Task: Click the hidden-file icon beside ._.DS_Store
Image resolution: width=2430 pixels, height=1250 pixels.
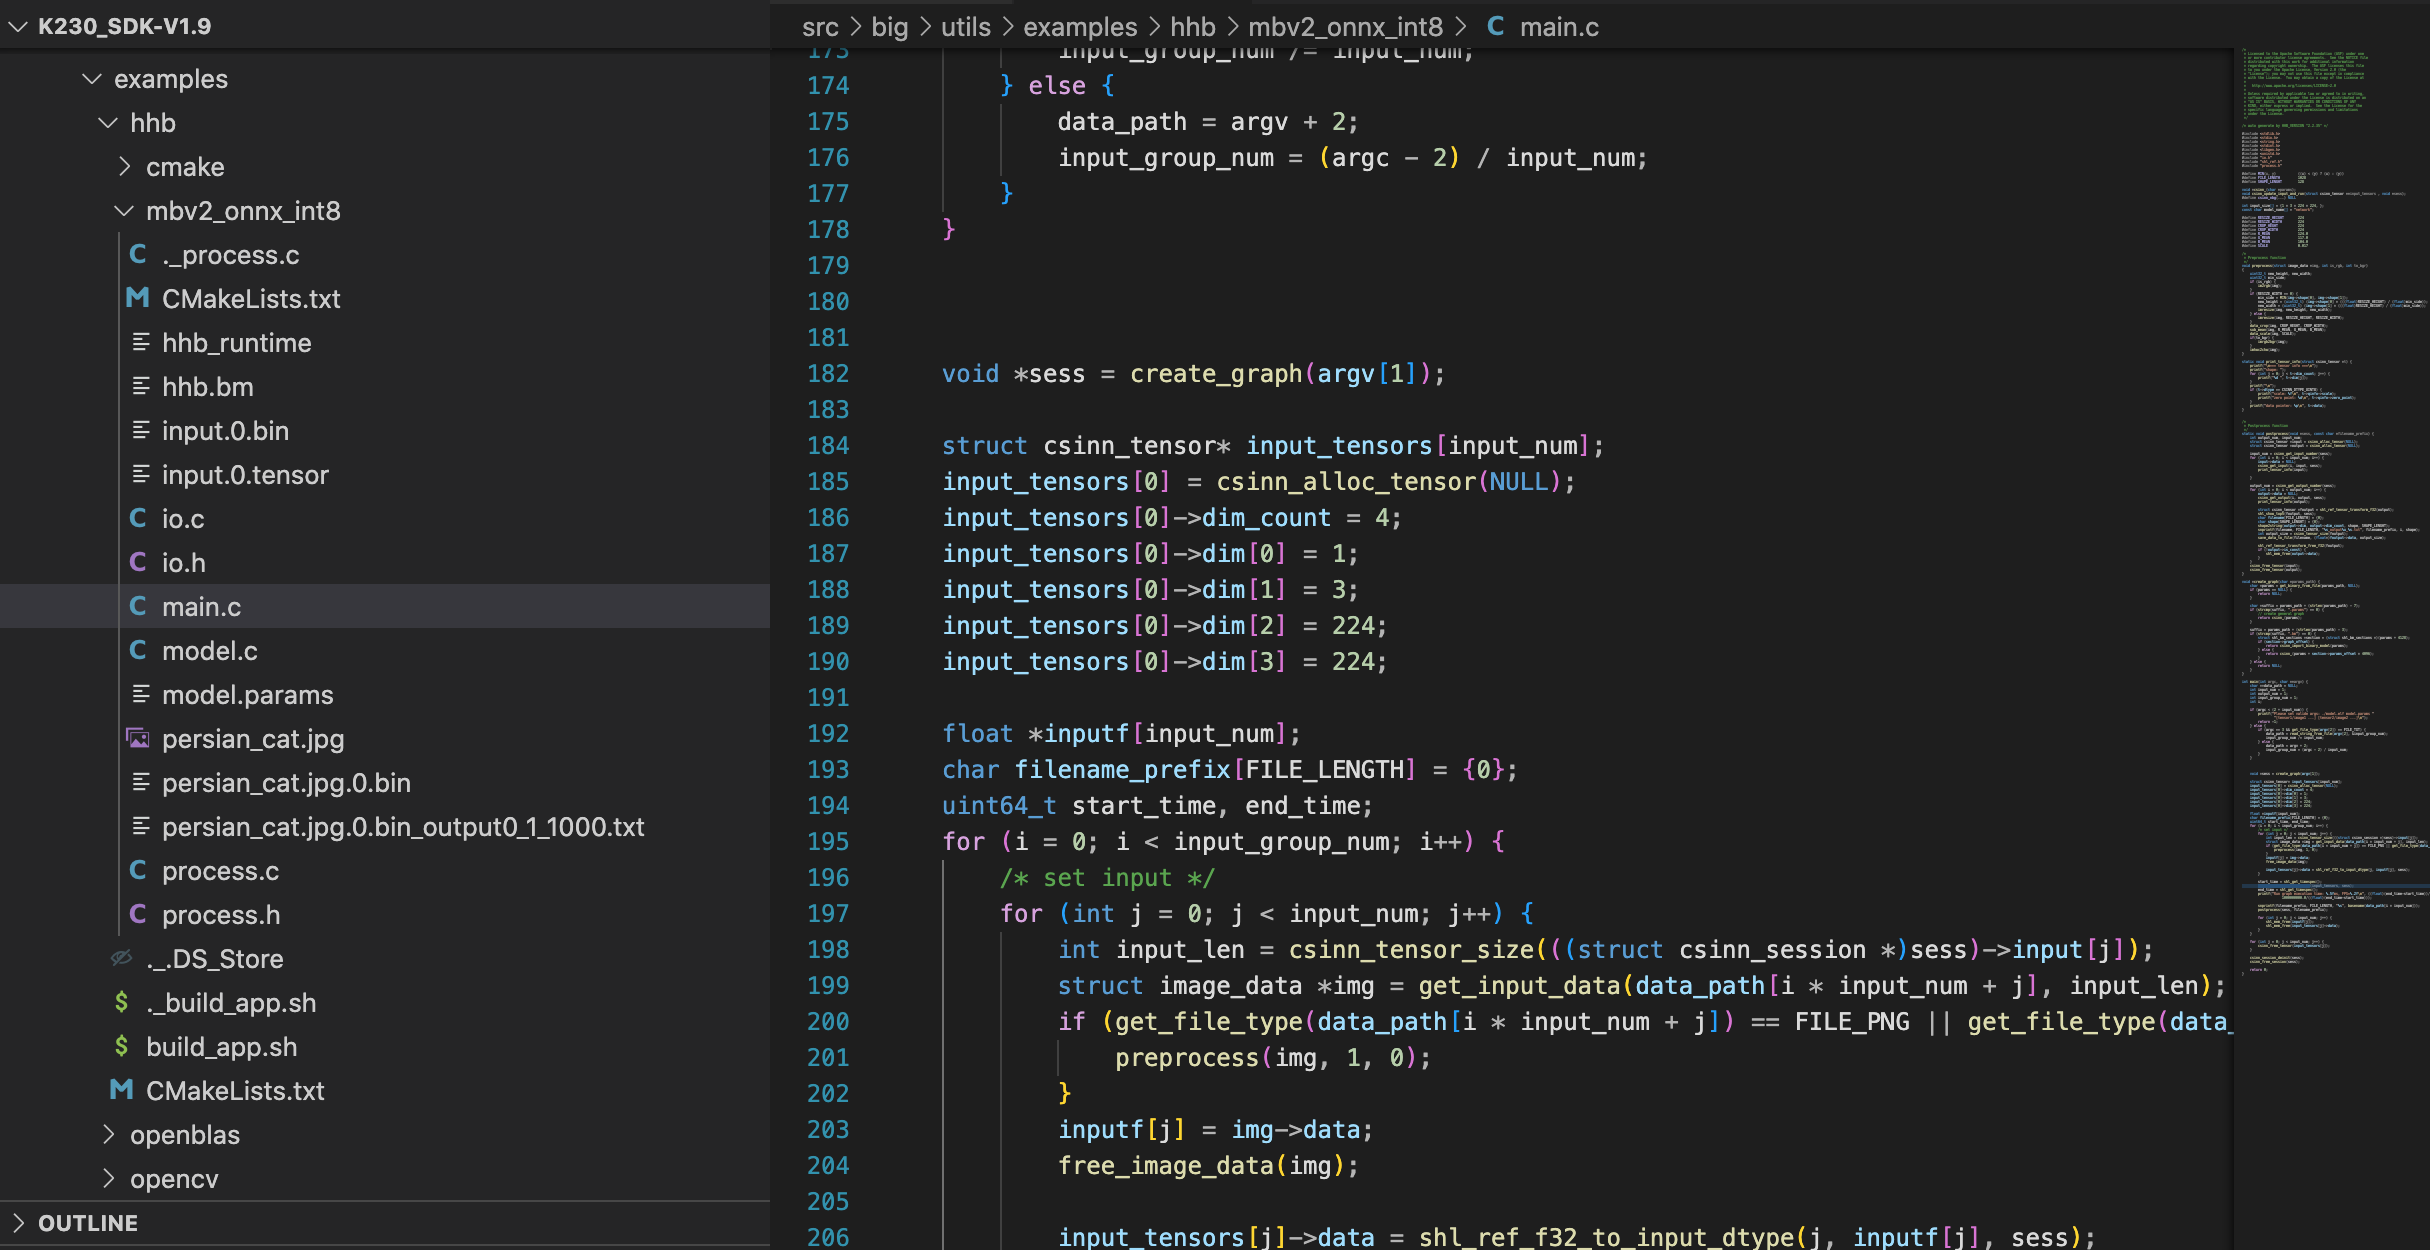Action: (x=122, y=959)
